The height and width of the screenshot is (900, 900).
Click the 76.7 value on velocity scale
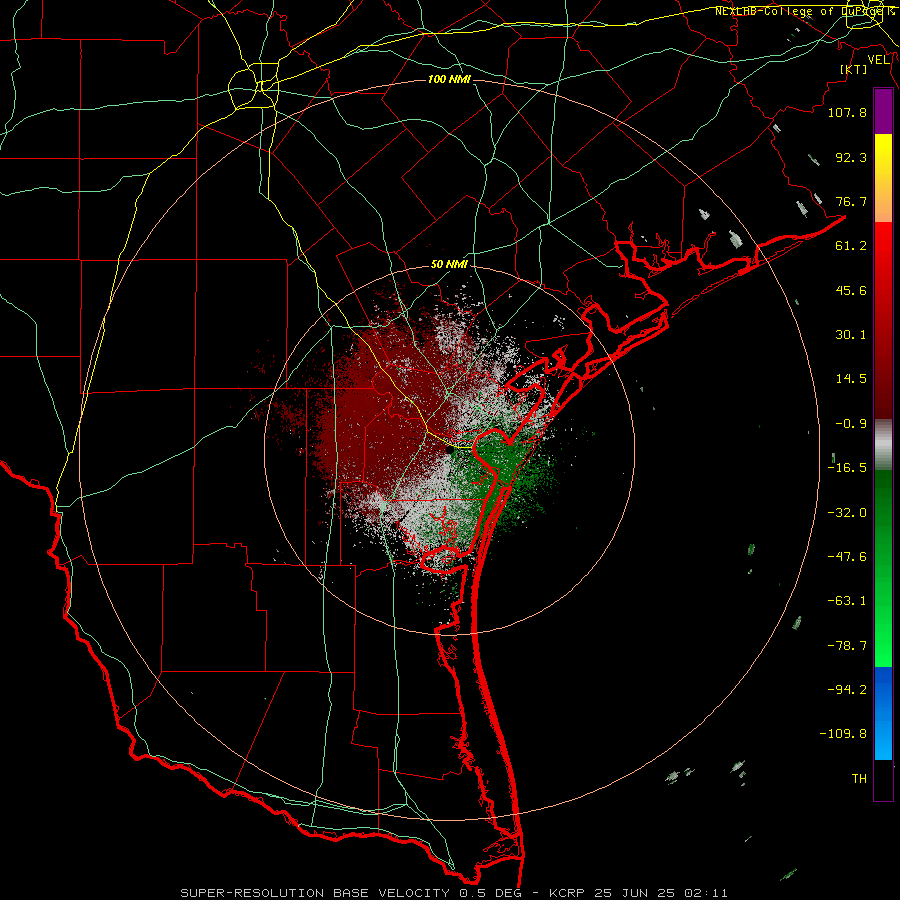pyautogui.click(x=851, y=201)
